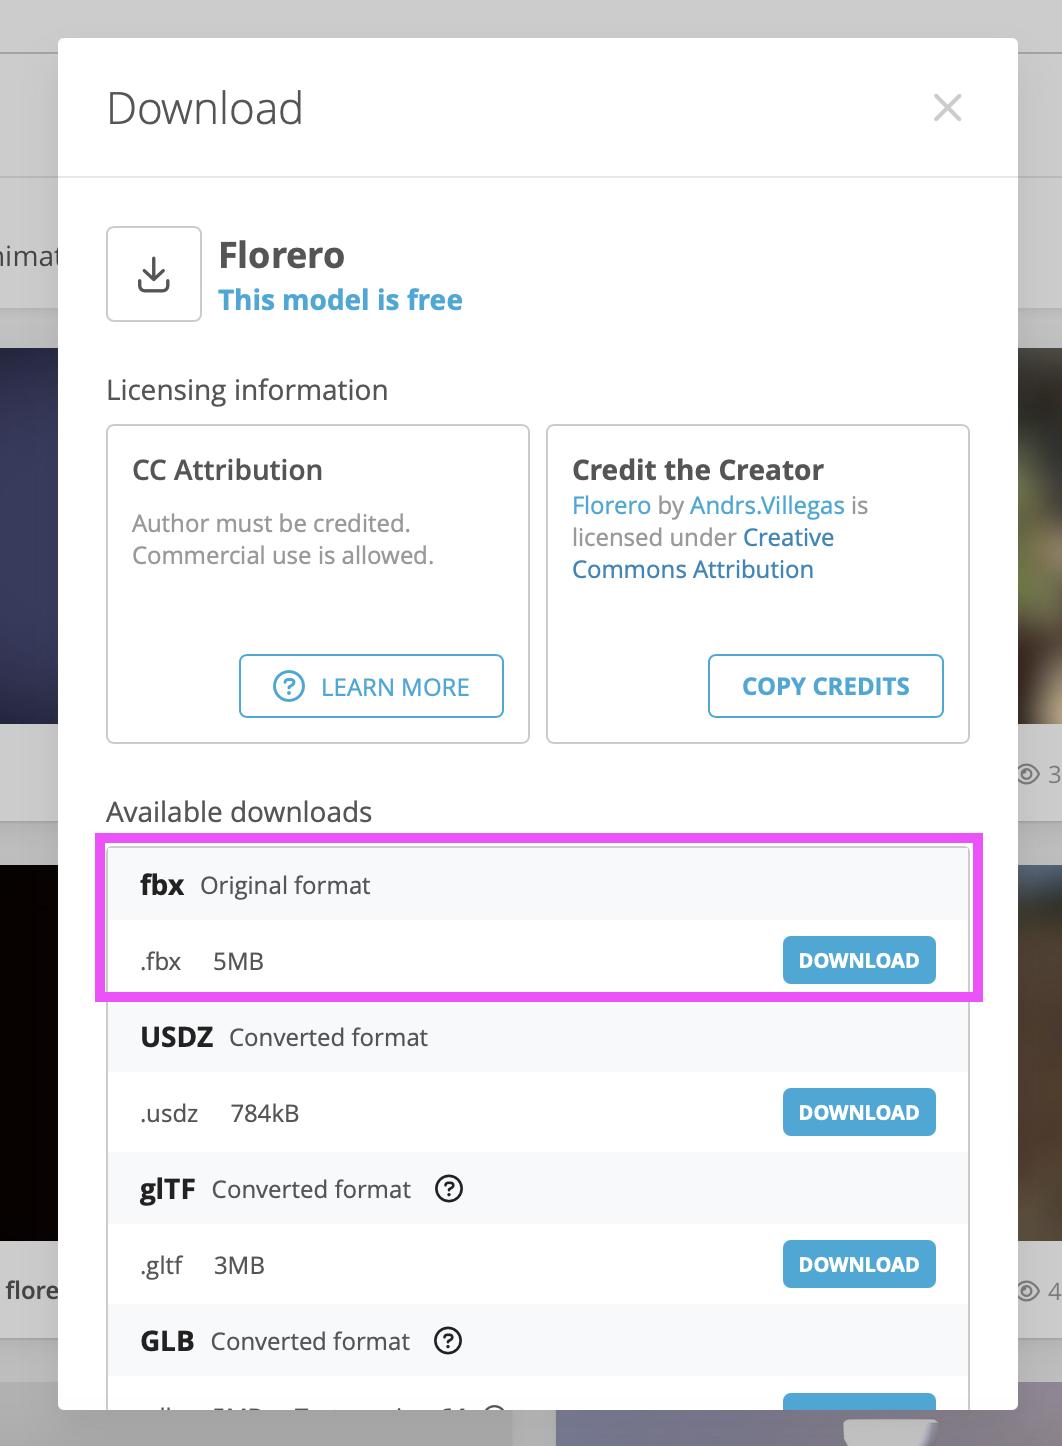Close the Download dialog
The width and height of the screenshot is (1062, 1446).
click(947, 108)
